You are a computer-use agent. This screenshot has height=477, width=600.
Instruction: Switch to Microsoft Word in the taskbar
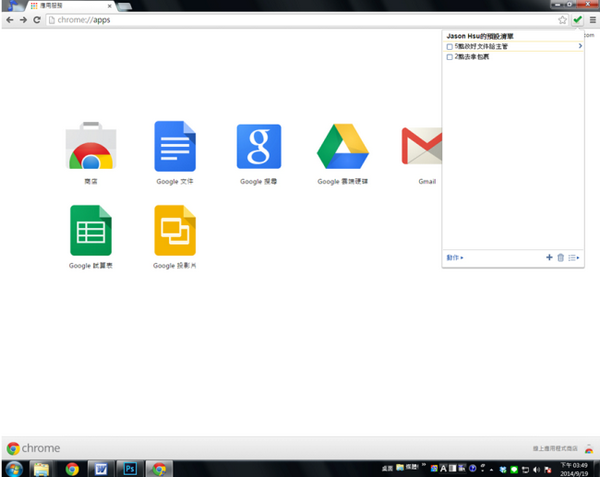click(101, 469)
